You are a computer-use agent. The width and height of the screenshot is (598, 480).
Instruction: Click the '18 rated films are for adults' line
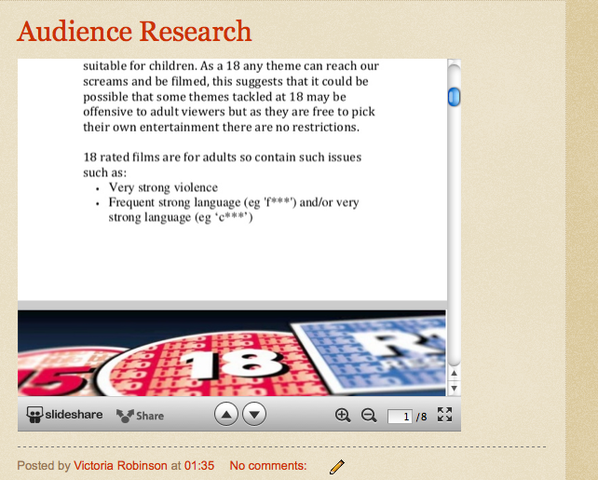[222, 157]
